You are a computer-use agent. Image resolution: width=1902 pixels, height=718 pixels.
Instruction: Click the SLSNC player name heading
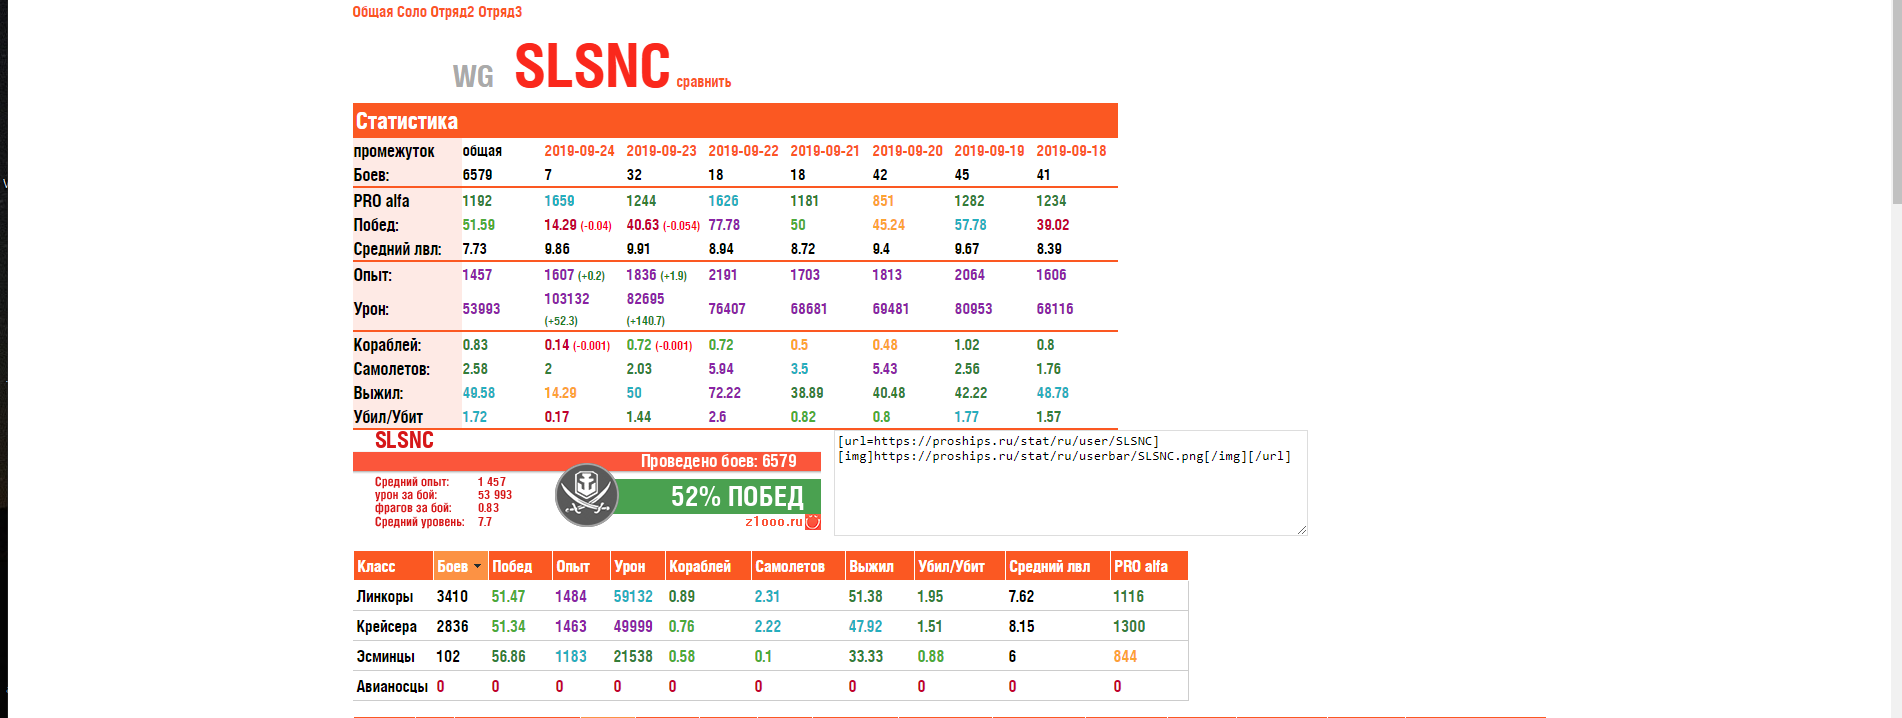pos(592,66)
